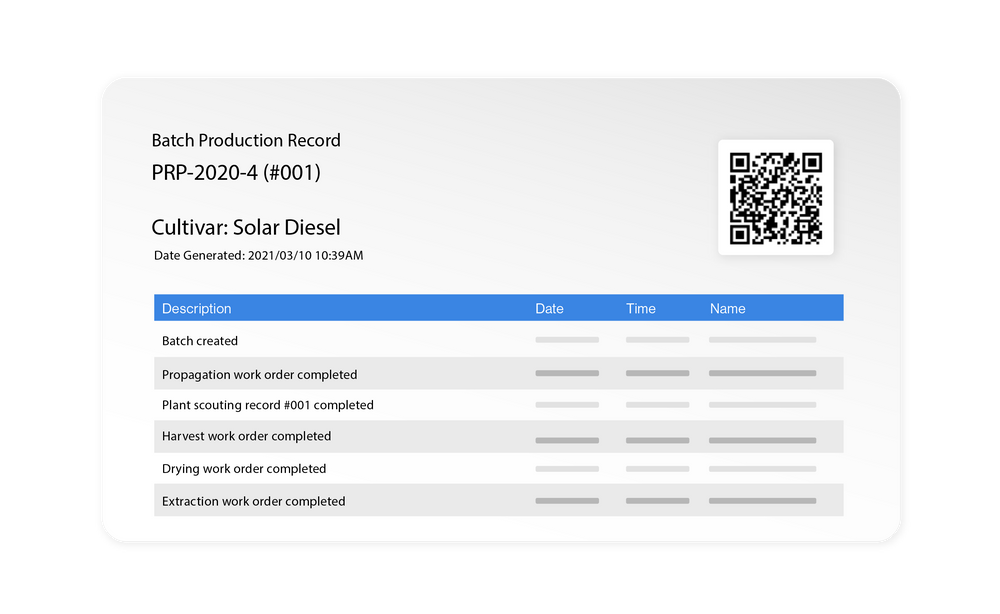This screenshot has width=1000, height=614.
Task: Click the blue table header bar
Action: pos(498,308)
